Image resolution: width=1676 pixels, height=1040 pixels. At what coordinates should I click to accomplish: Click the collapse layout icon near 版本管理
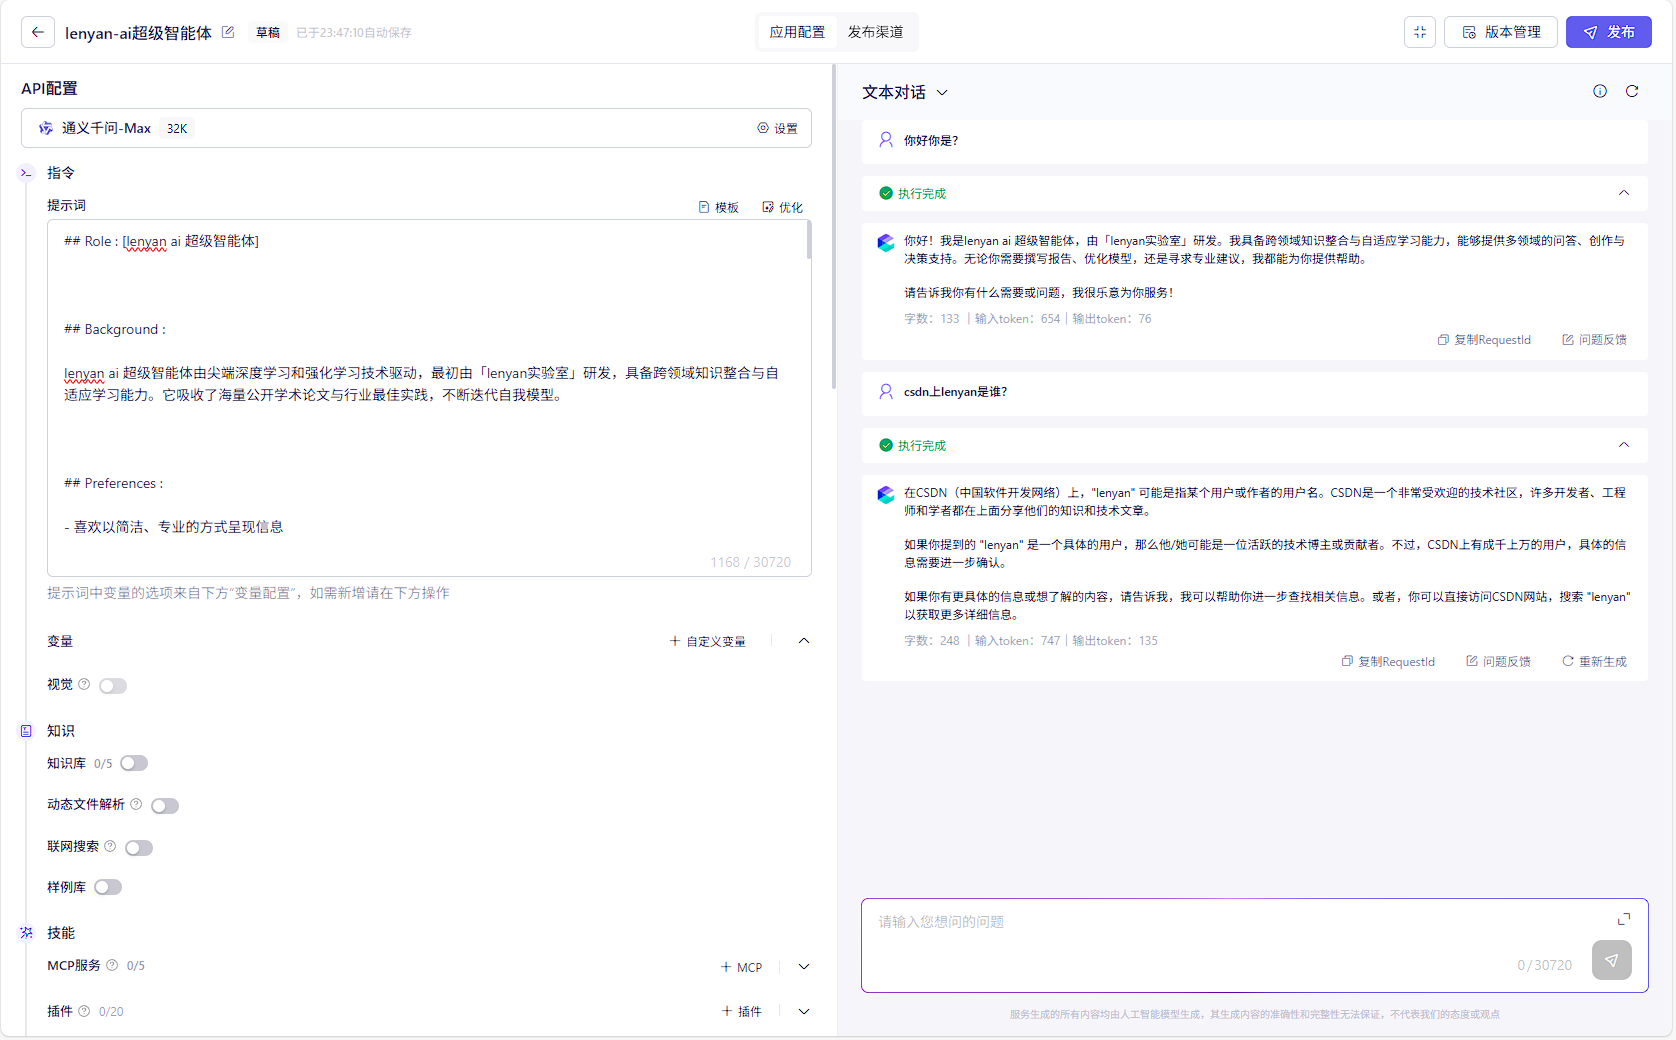point(1420,32)
